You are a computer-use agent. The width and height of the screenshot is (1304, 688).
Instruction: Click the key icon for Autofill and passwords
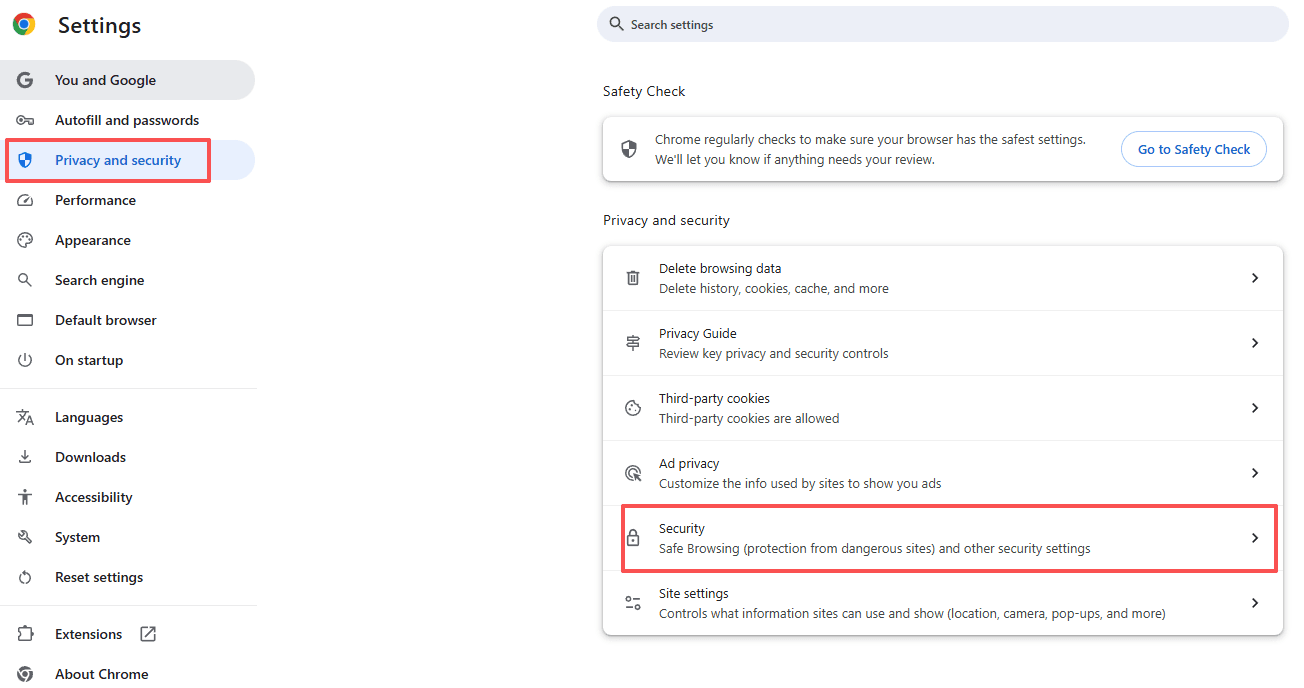(x=25, y=120)
